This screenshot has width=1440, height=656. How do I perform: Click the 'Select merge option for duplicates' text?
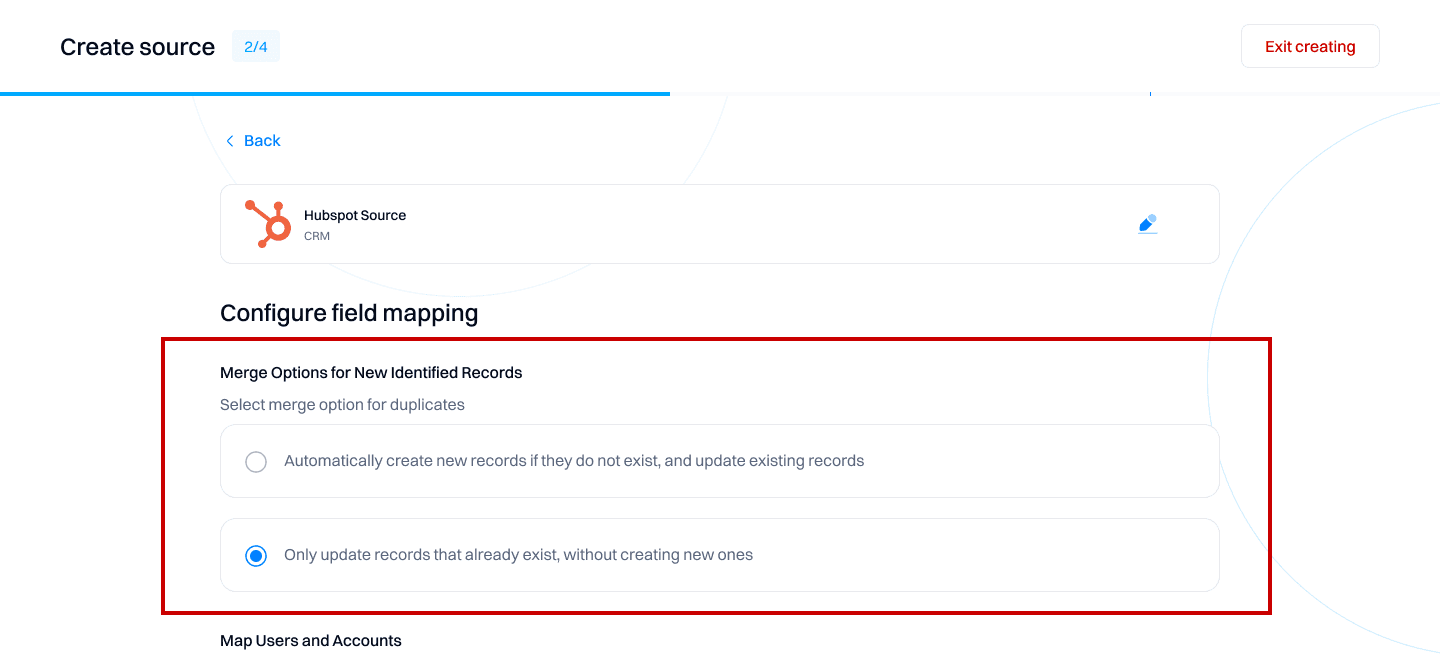(x=342, y=405)
